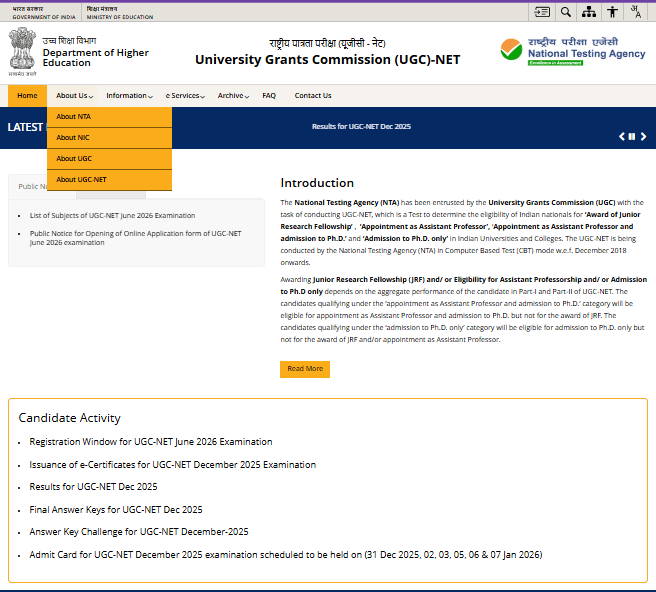Open Registration Window for UGC-NET June 2026 link
The height and width of the screenshot is (592, 656).
(x=151, y=442)
